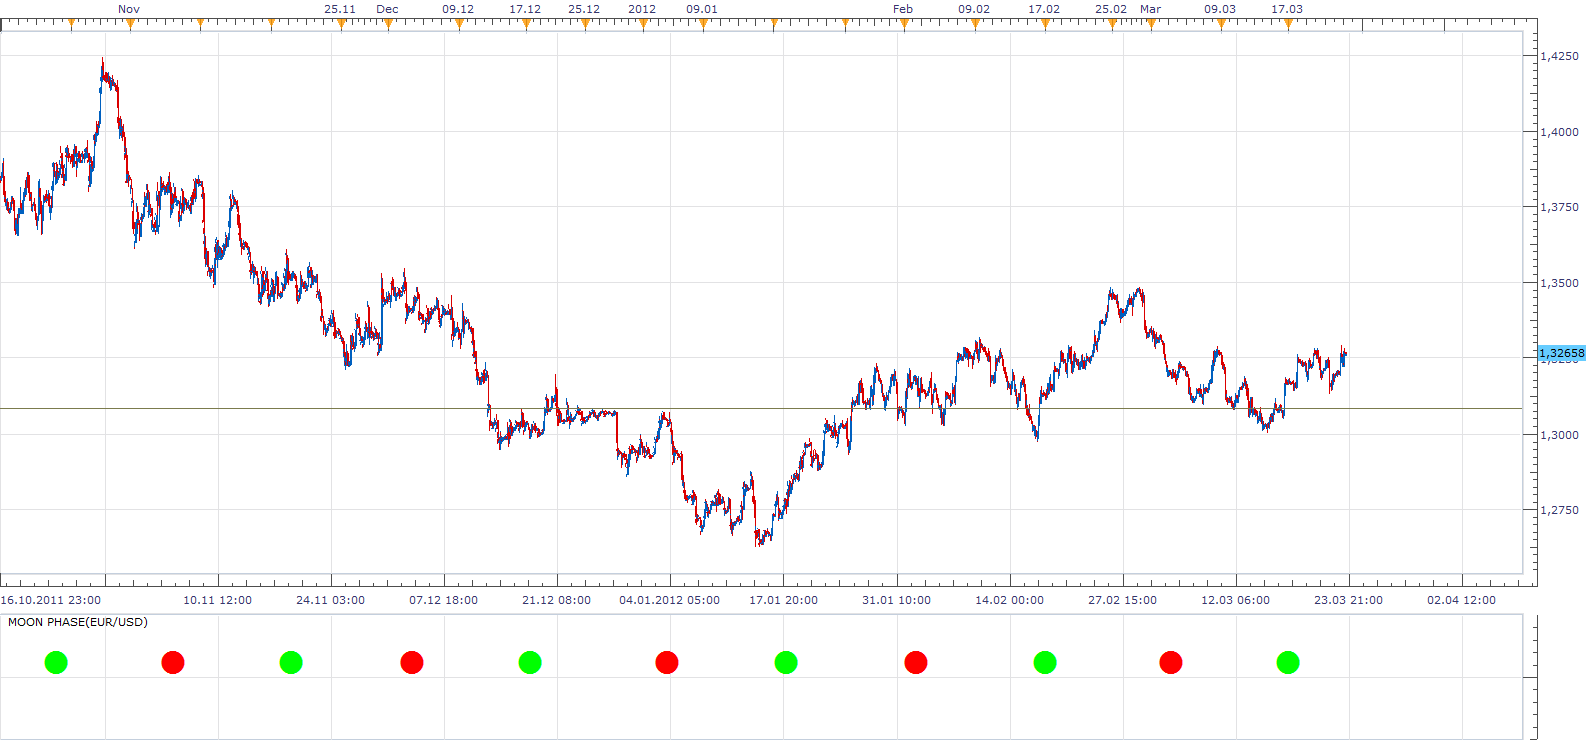Screen dimensions: 1594x740
Task: Click the 07.12 18:00 time axis label
Action: [444, 600]
